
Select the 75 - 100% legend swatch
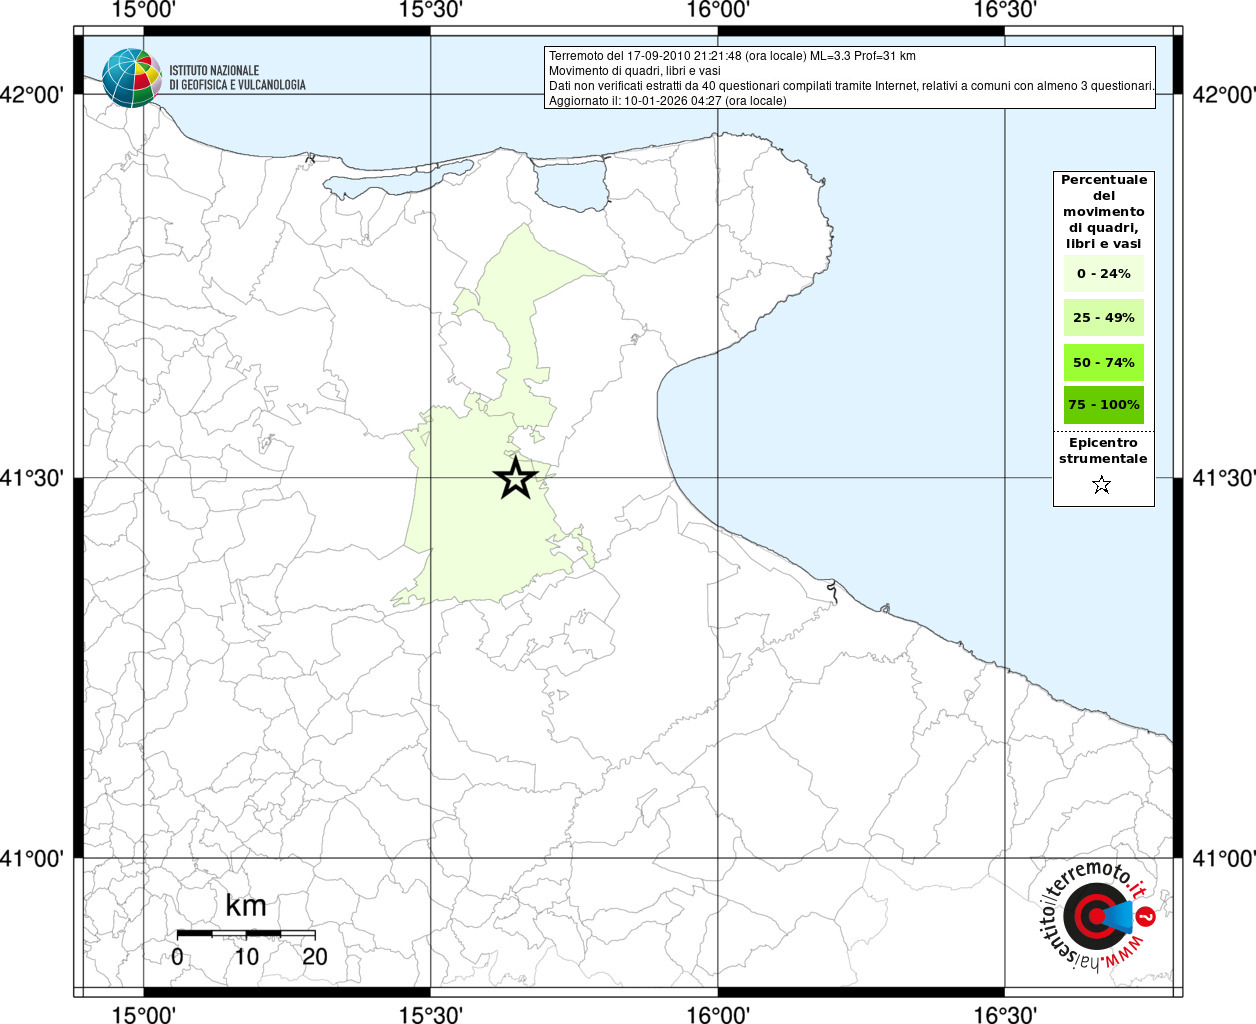(x=1103, y=405)
